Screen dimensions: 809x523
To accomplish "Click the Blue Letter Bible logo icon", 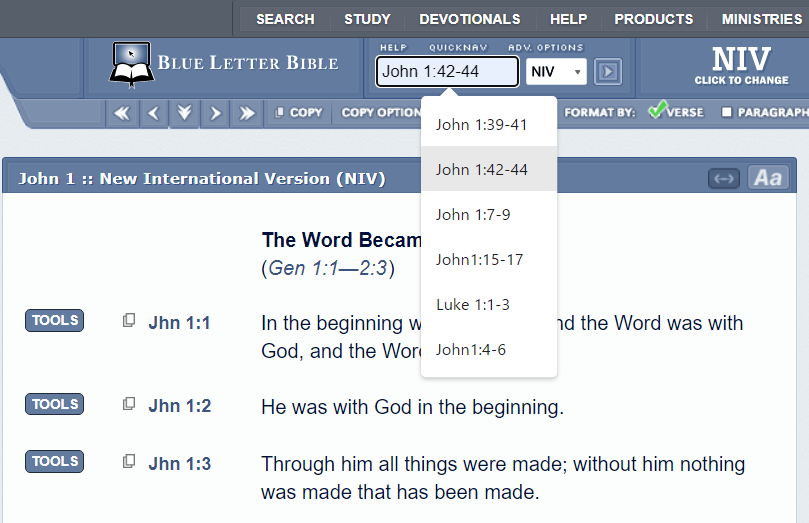I will coord(131,64).
